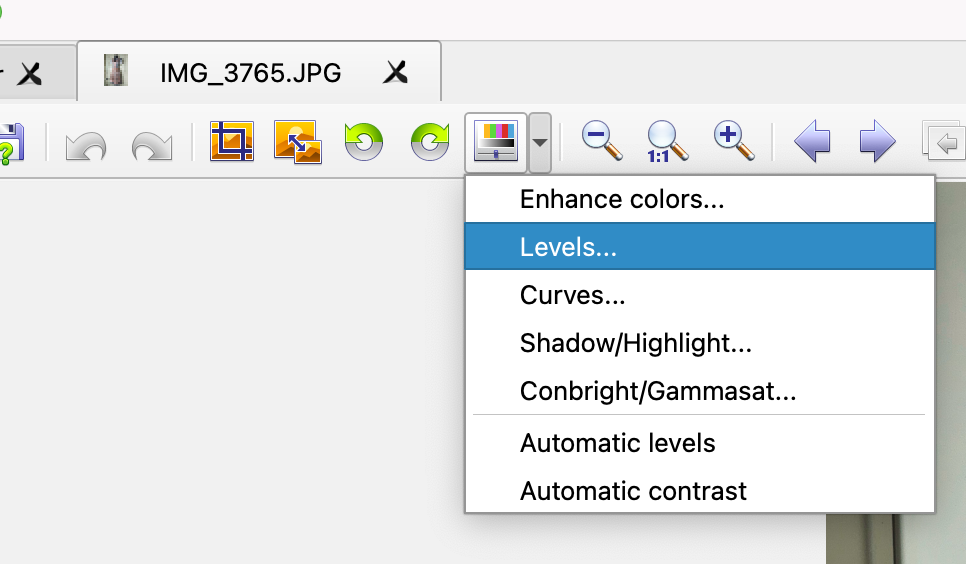Apply Automatic levels
Screen dimensions: 966x564
(700, 443)
